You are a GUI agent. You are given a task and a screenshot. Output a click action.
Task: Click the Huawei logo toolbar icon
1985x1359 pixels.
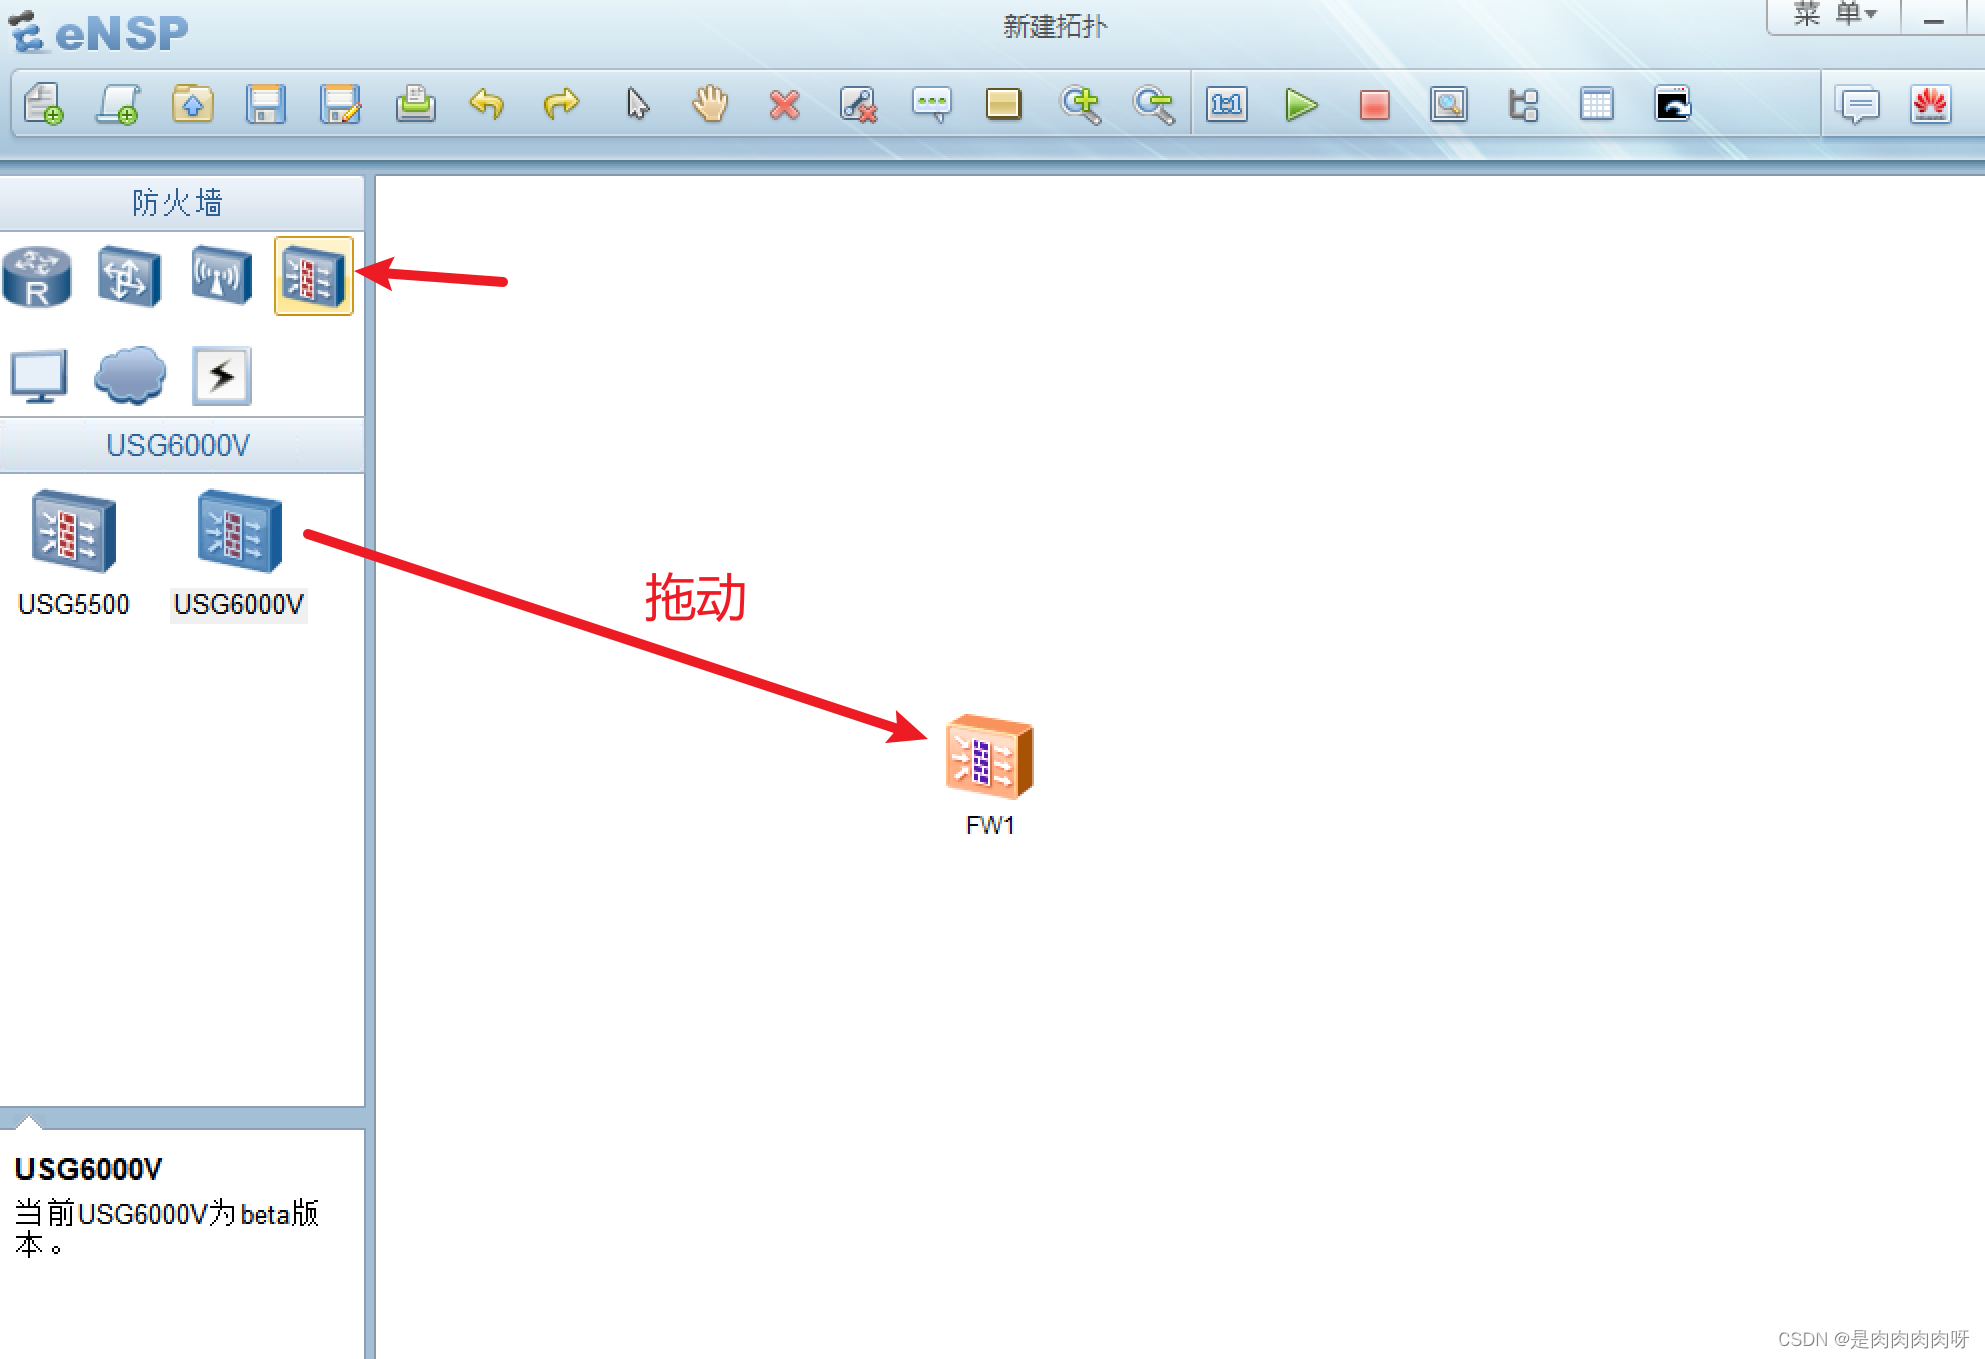1930,104
